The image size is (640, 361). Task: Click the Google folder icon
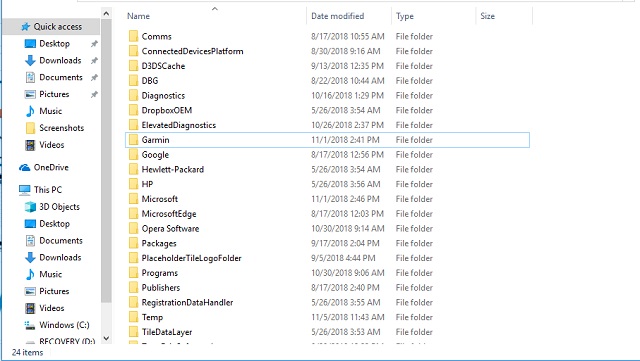133,154
